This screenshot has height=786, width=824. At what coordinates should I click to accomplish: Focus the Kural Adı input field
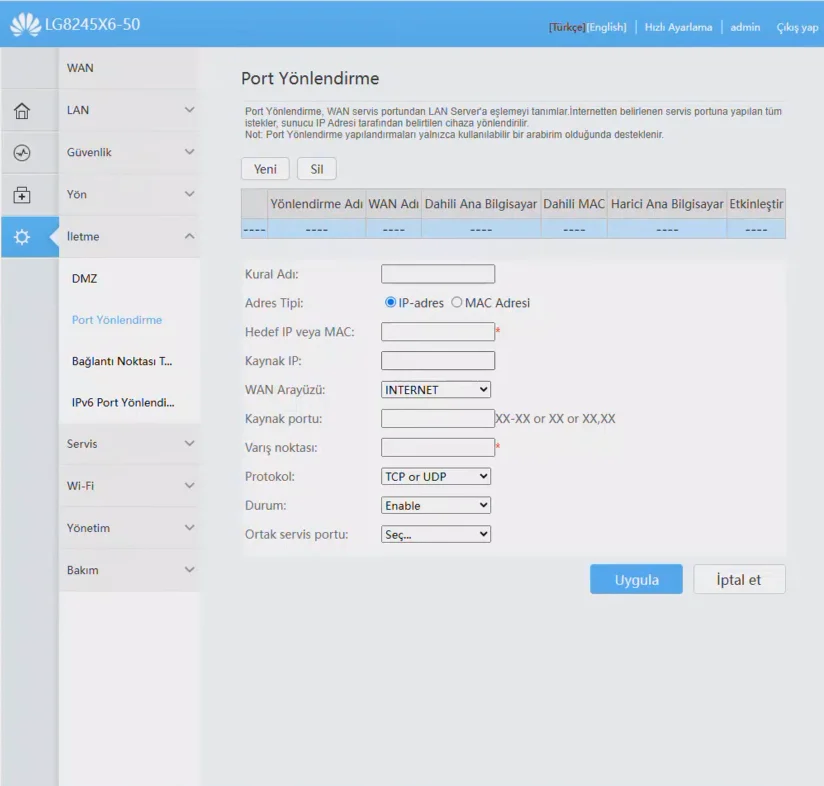coord(438,274)
